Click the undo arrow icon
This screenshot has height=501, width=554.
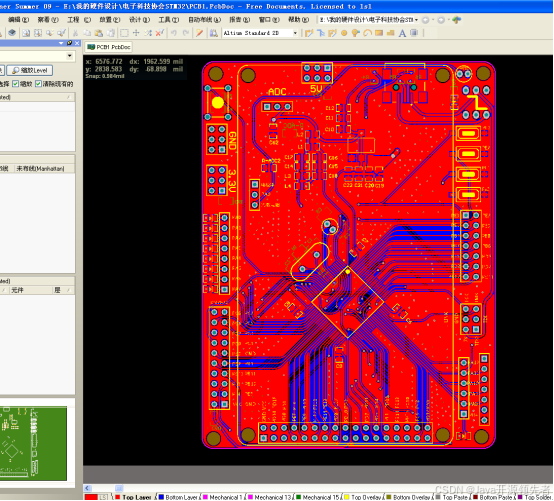point(173,33)
